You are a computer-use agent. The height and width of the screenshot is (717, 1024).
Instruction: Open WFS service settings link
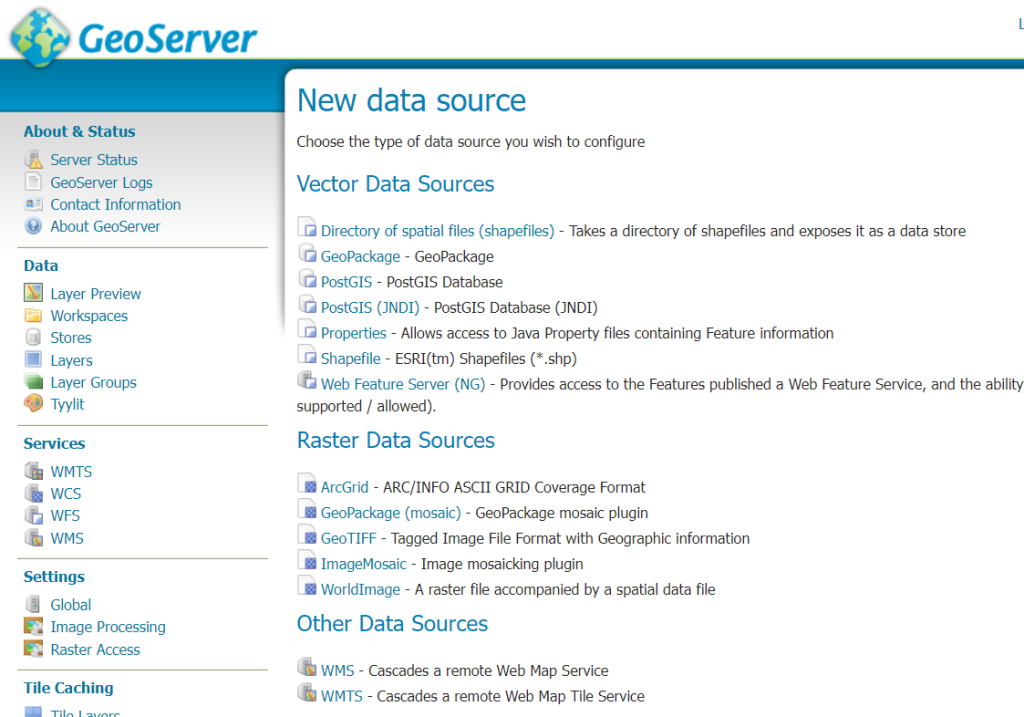65,516
